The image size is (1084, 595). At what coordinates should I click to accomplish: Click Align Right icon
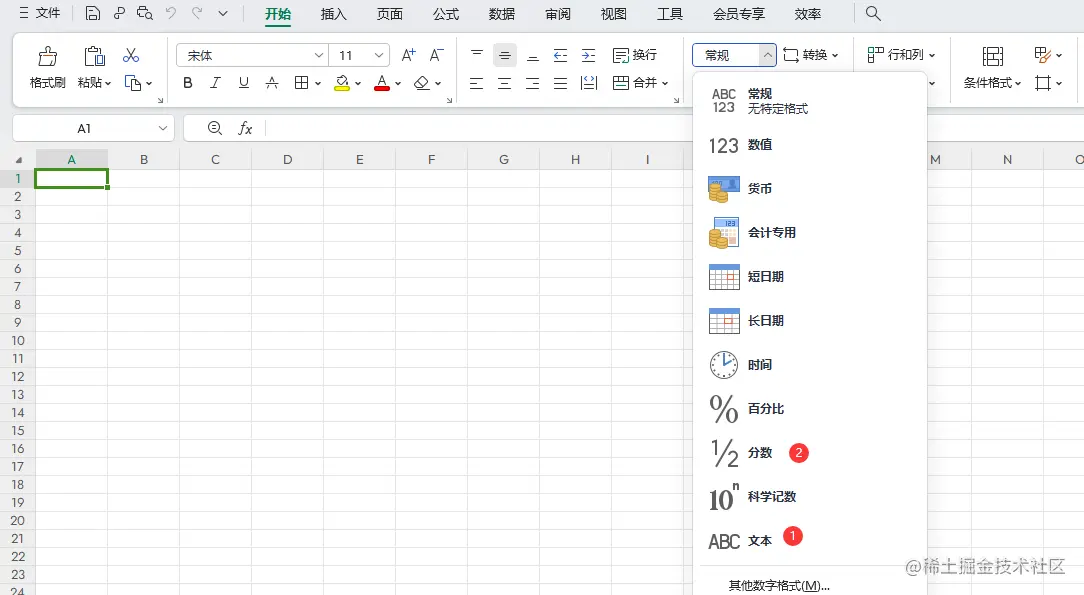[532, 83]
